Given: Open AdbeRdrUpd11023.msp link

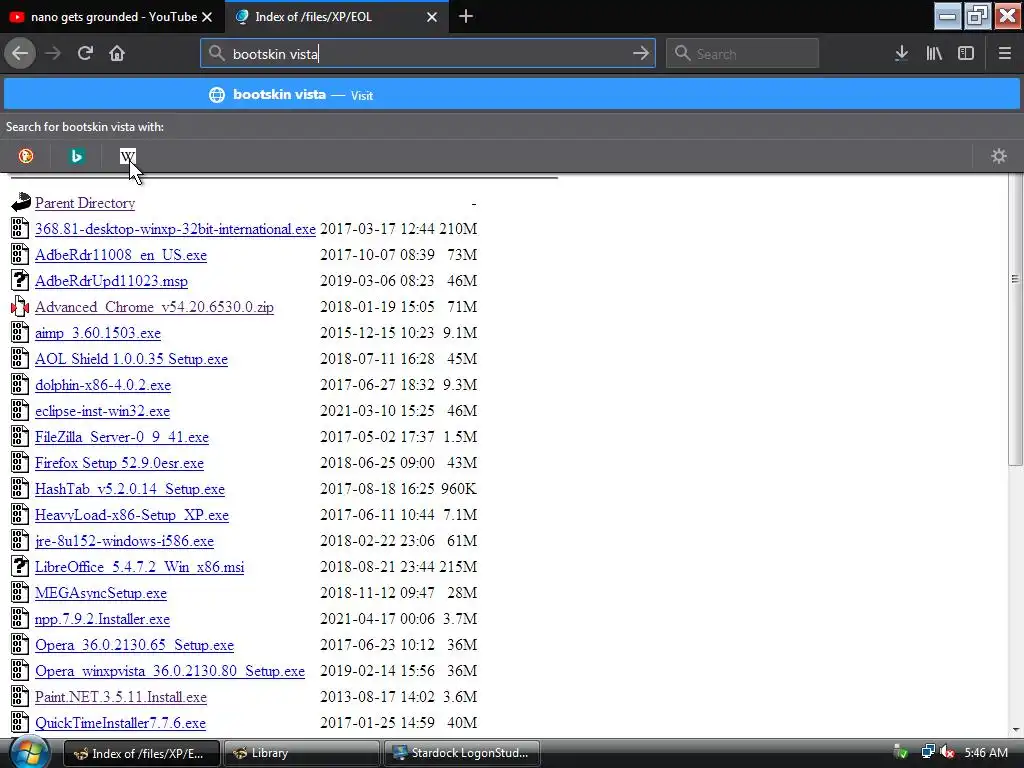Looking at the screenshot, I should (x=111, y=281).
